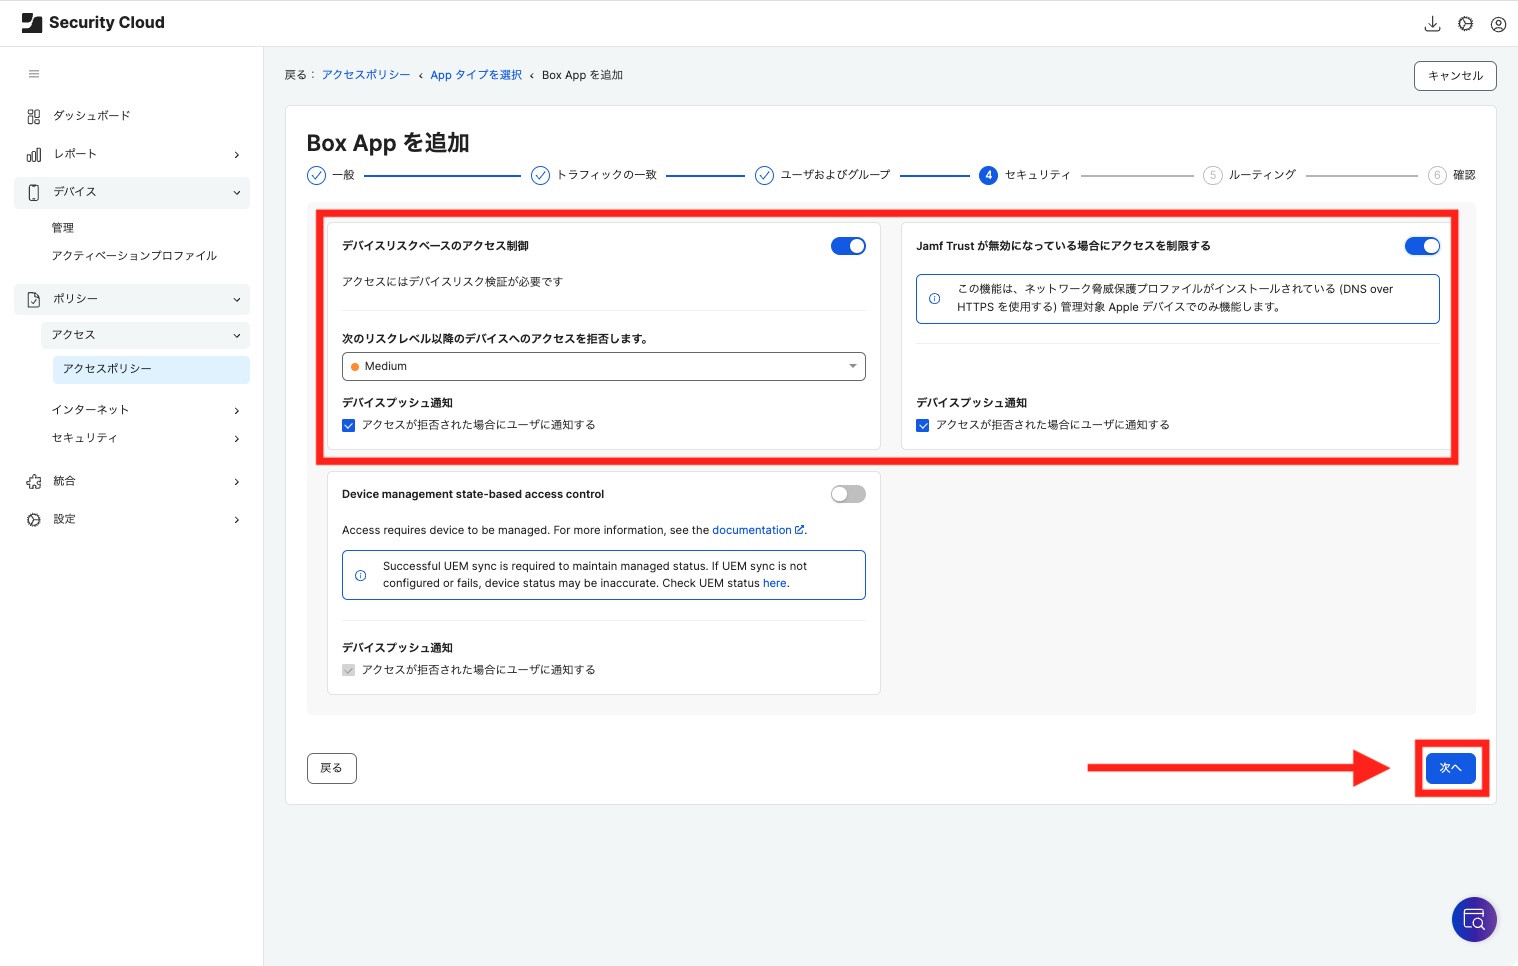The image size is (1518, 966).
Task: Disable デバイスリスクベースのアクセス制御 toggle
Action: [x=848, y=246]
